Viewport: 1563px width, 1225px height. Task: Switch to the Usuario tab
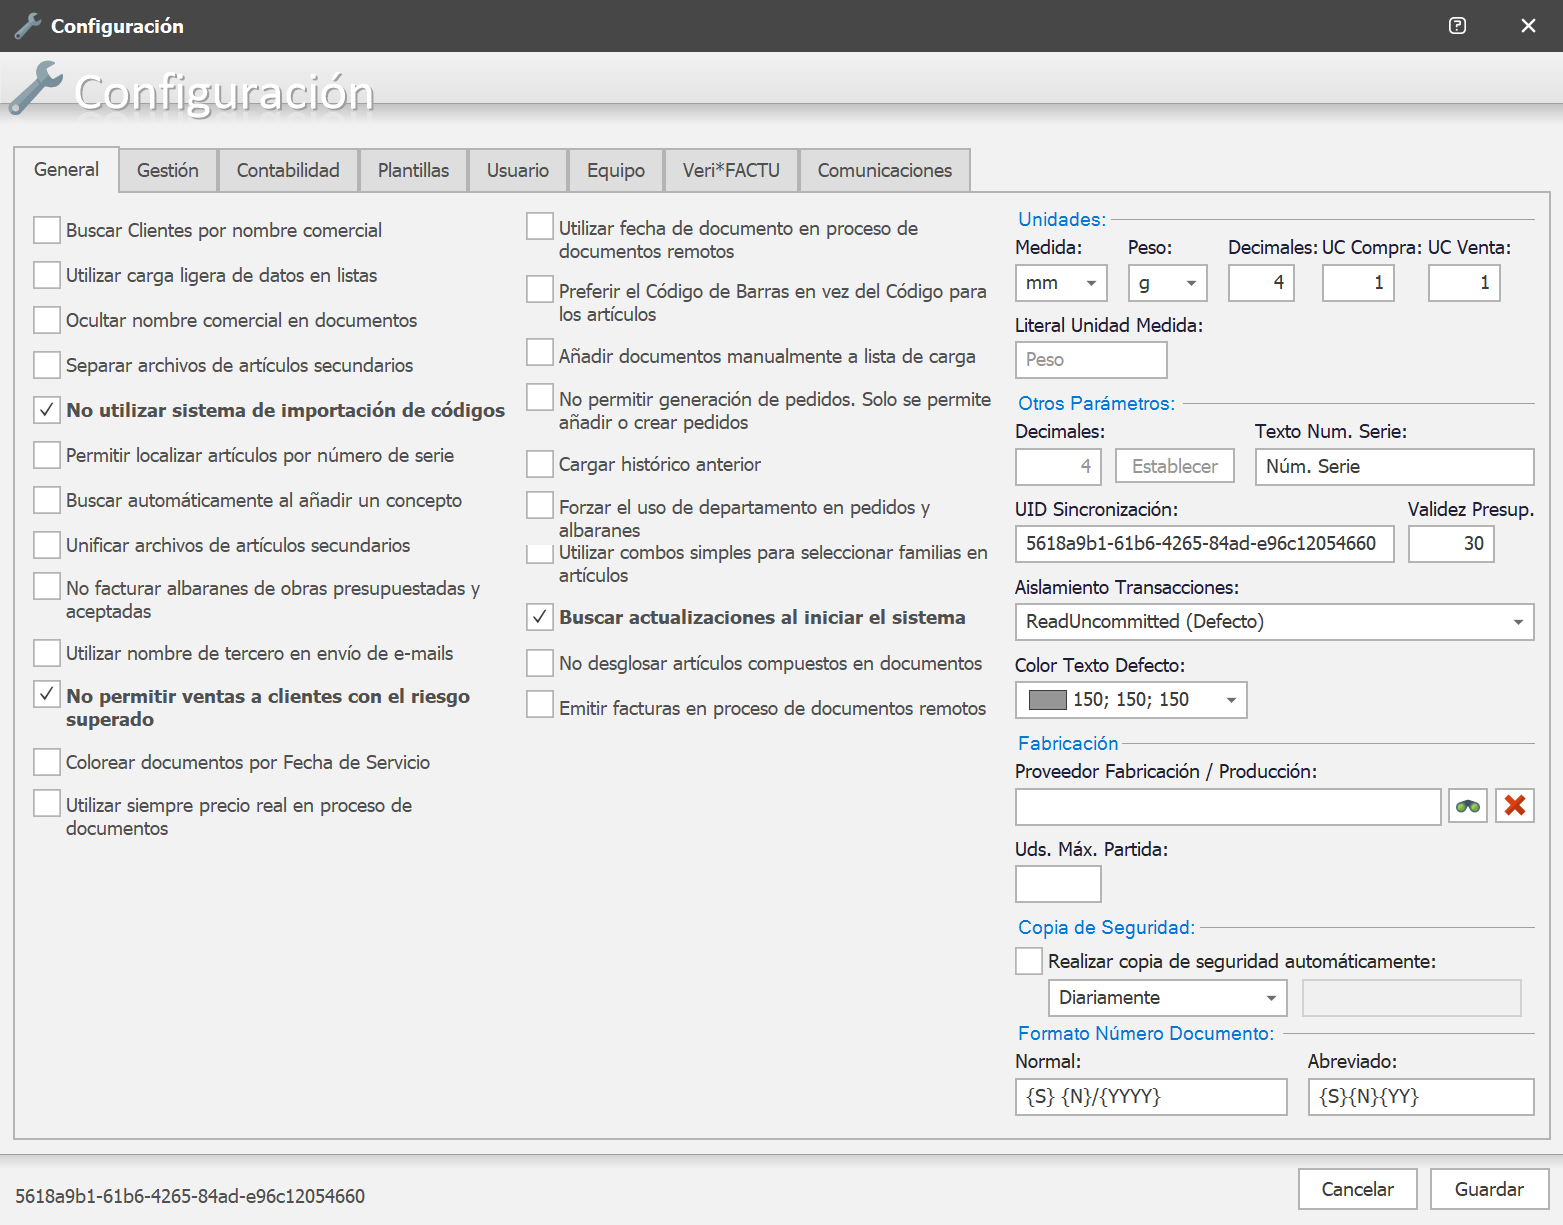click(x=518, y=171)
